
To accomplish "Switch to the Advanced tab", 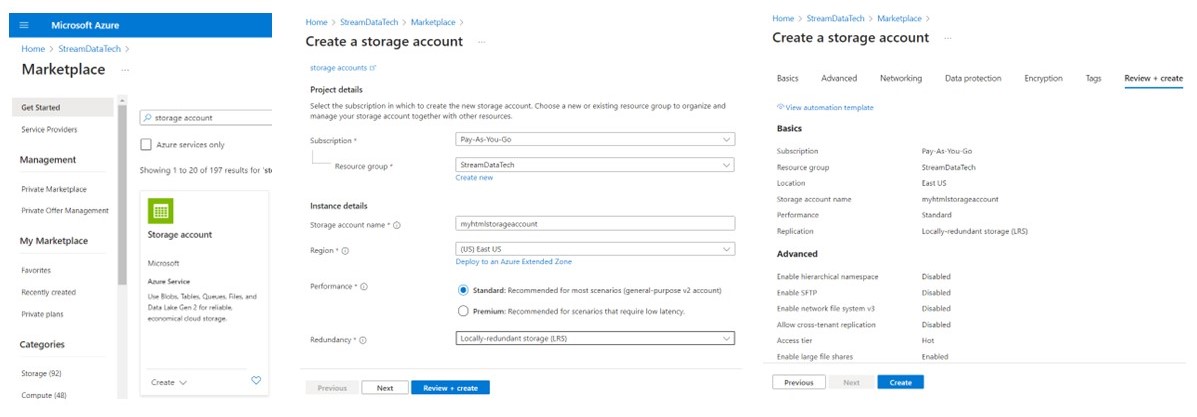I will coord(839,78).
